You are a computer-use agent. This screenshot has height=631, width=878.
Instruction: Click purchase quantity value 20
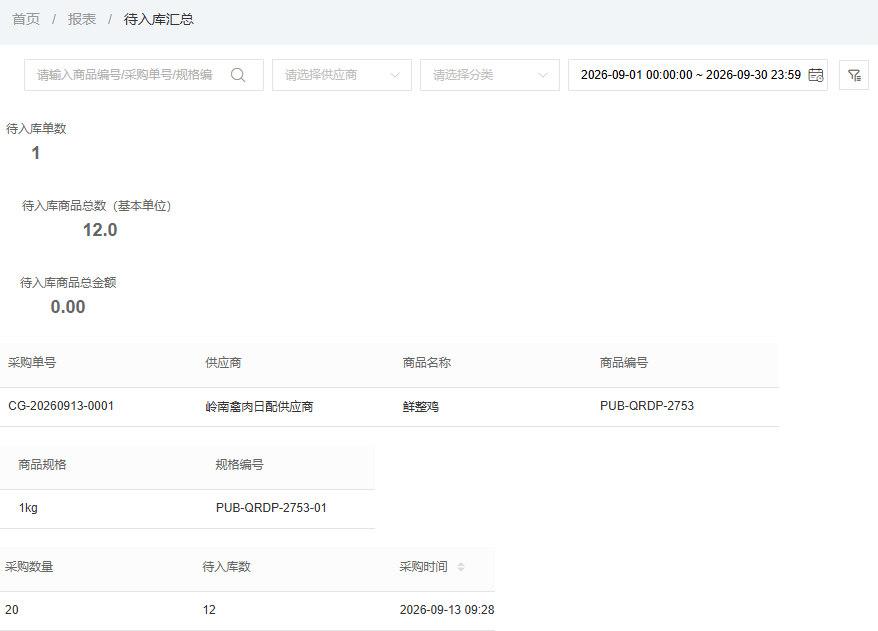point(12,610)
